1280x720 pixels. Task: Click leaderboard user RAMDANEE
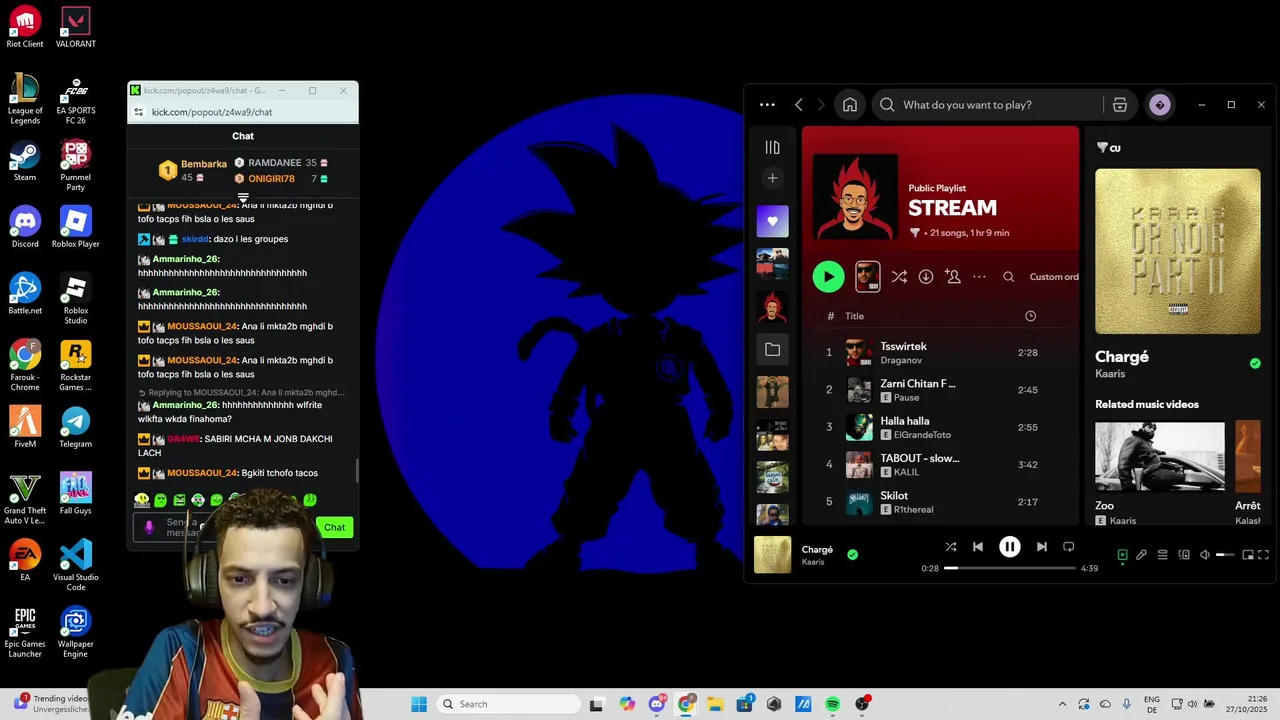(x=275, y=163)
